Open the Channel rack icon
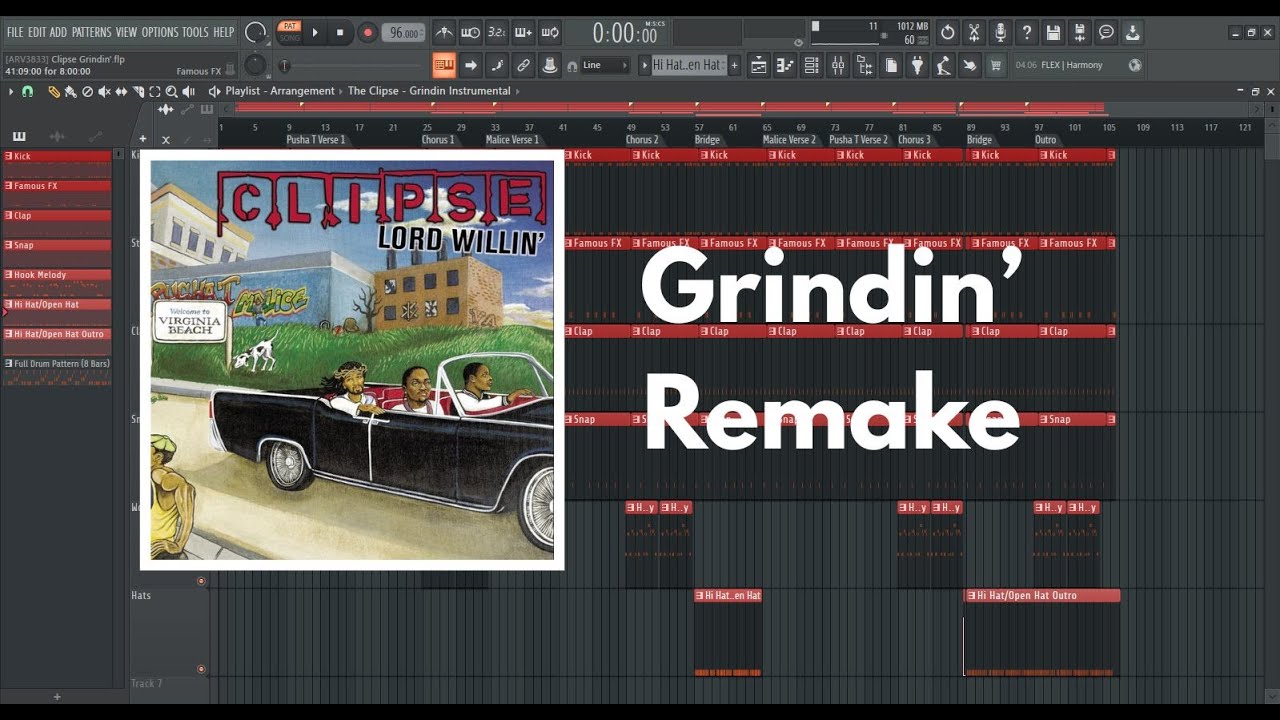 pos(812,65)
